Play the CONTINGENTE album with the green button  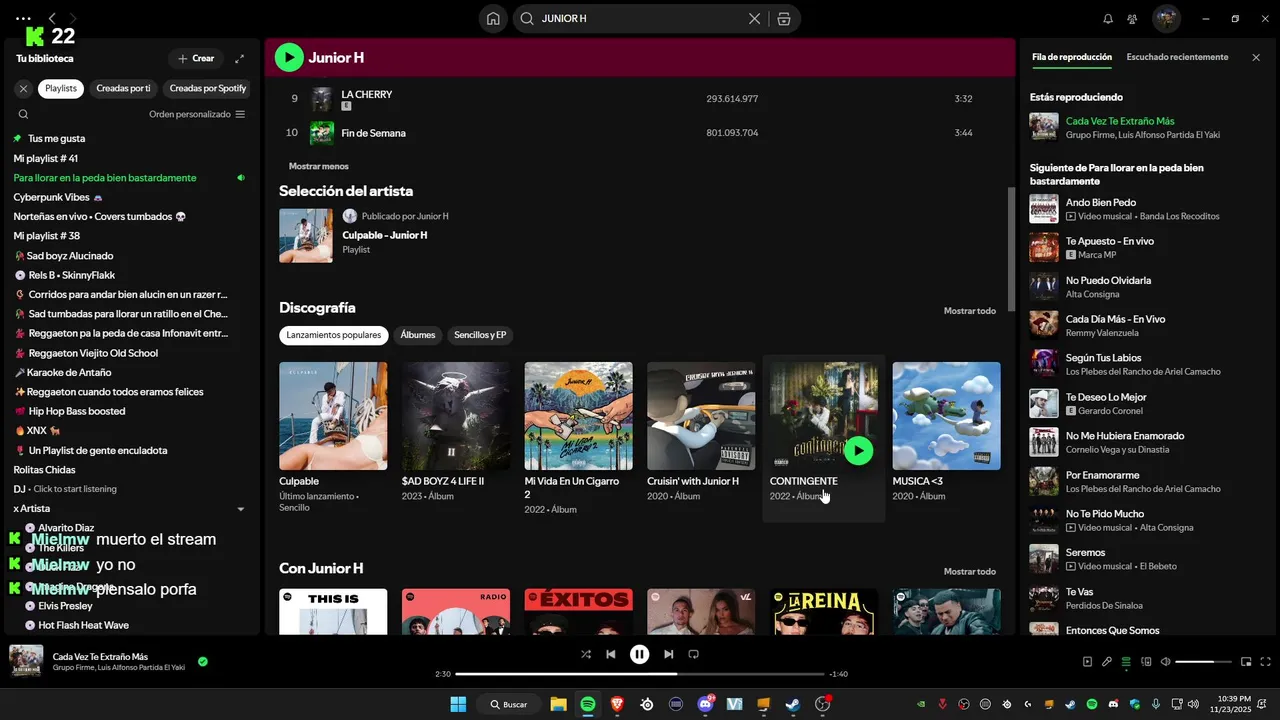point(858,451)
